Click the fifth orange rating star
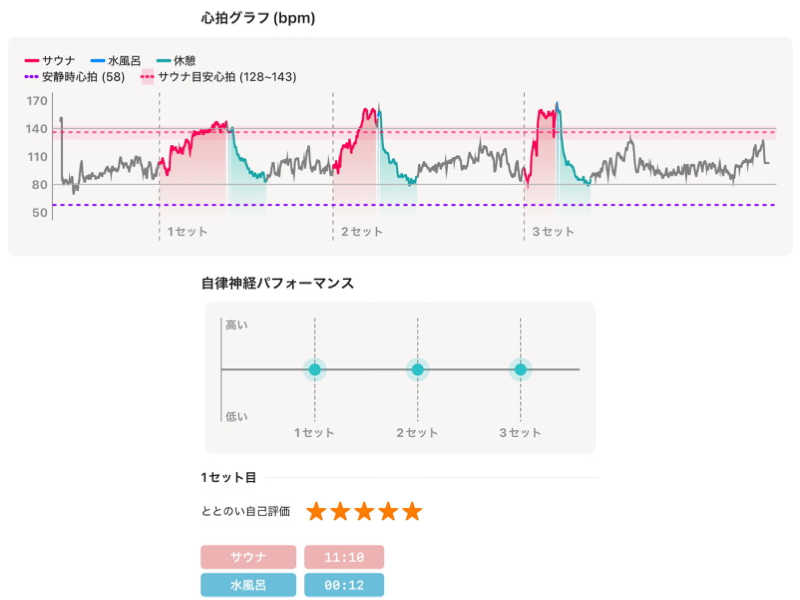Viewport: 800px width, 600px height. pyautogui.click(x=412, y=512)
